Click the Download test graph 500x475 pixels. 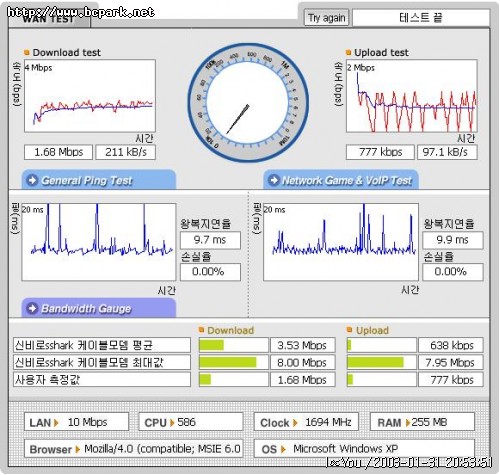tap(90, 96)
